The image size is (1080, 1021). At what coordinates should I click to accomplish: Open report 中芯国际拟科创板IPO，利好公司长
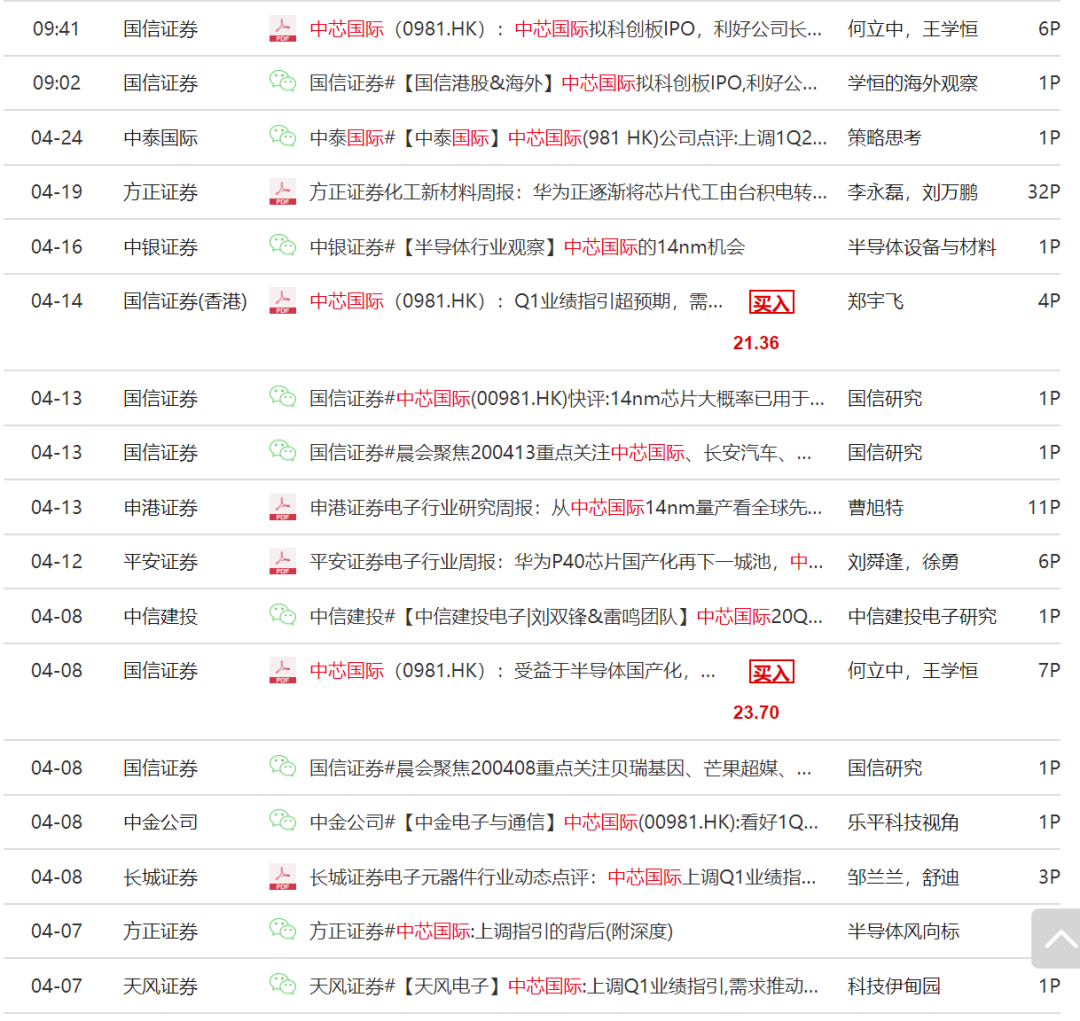pos(565,29)
